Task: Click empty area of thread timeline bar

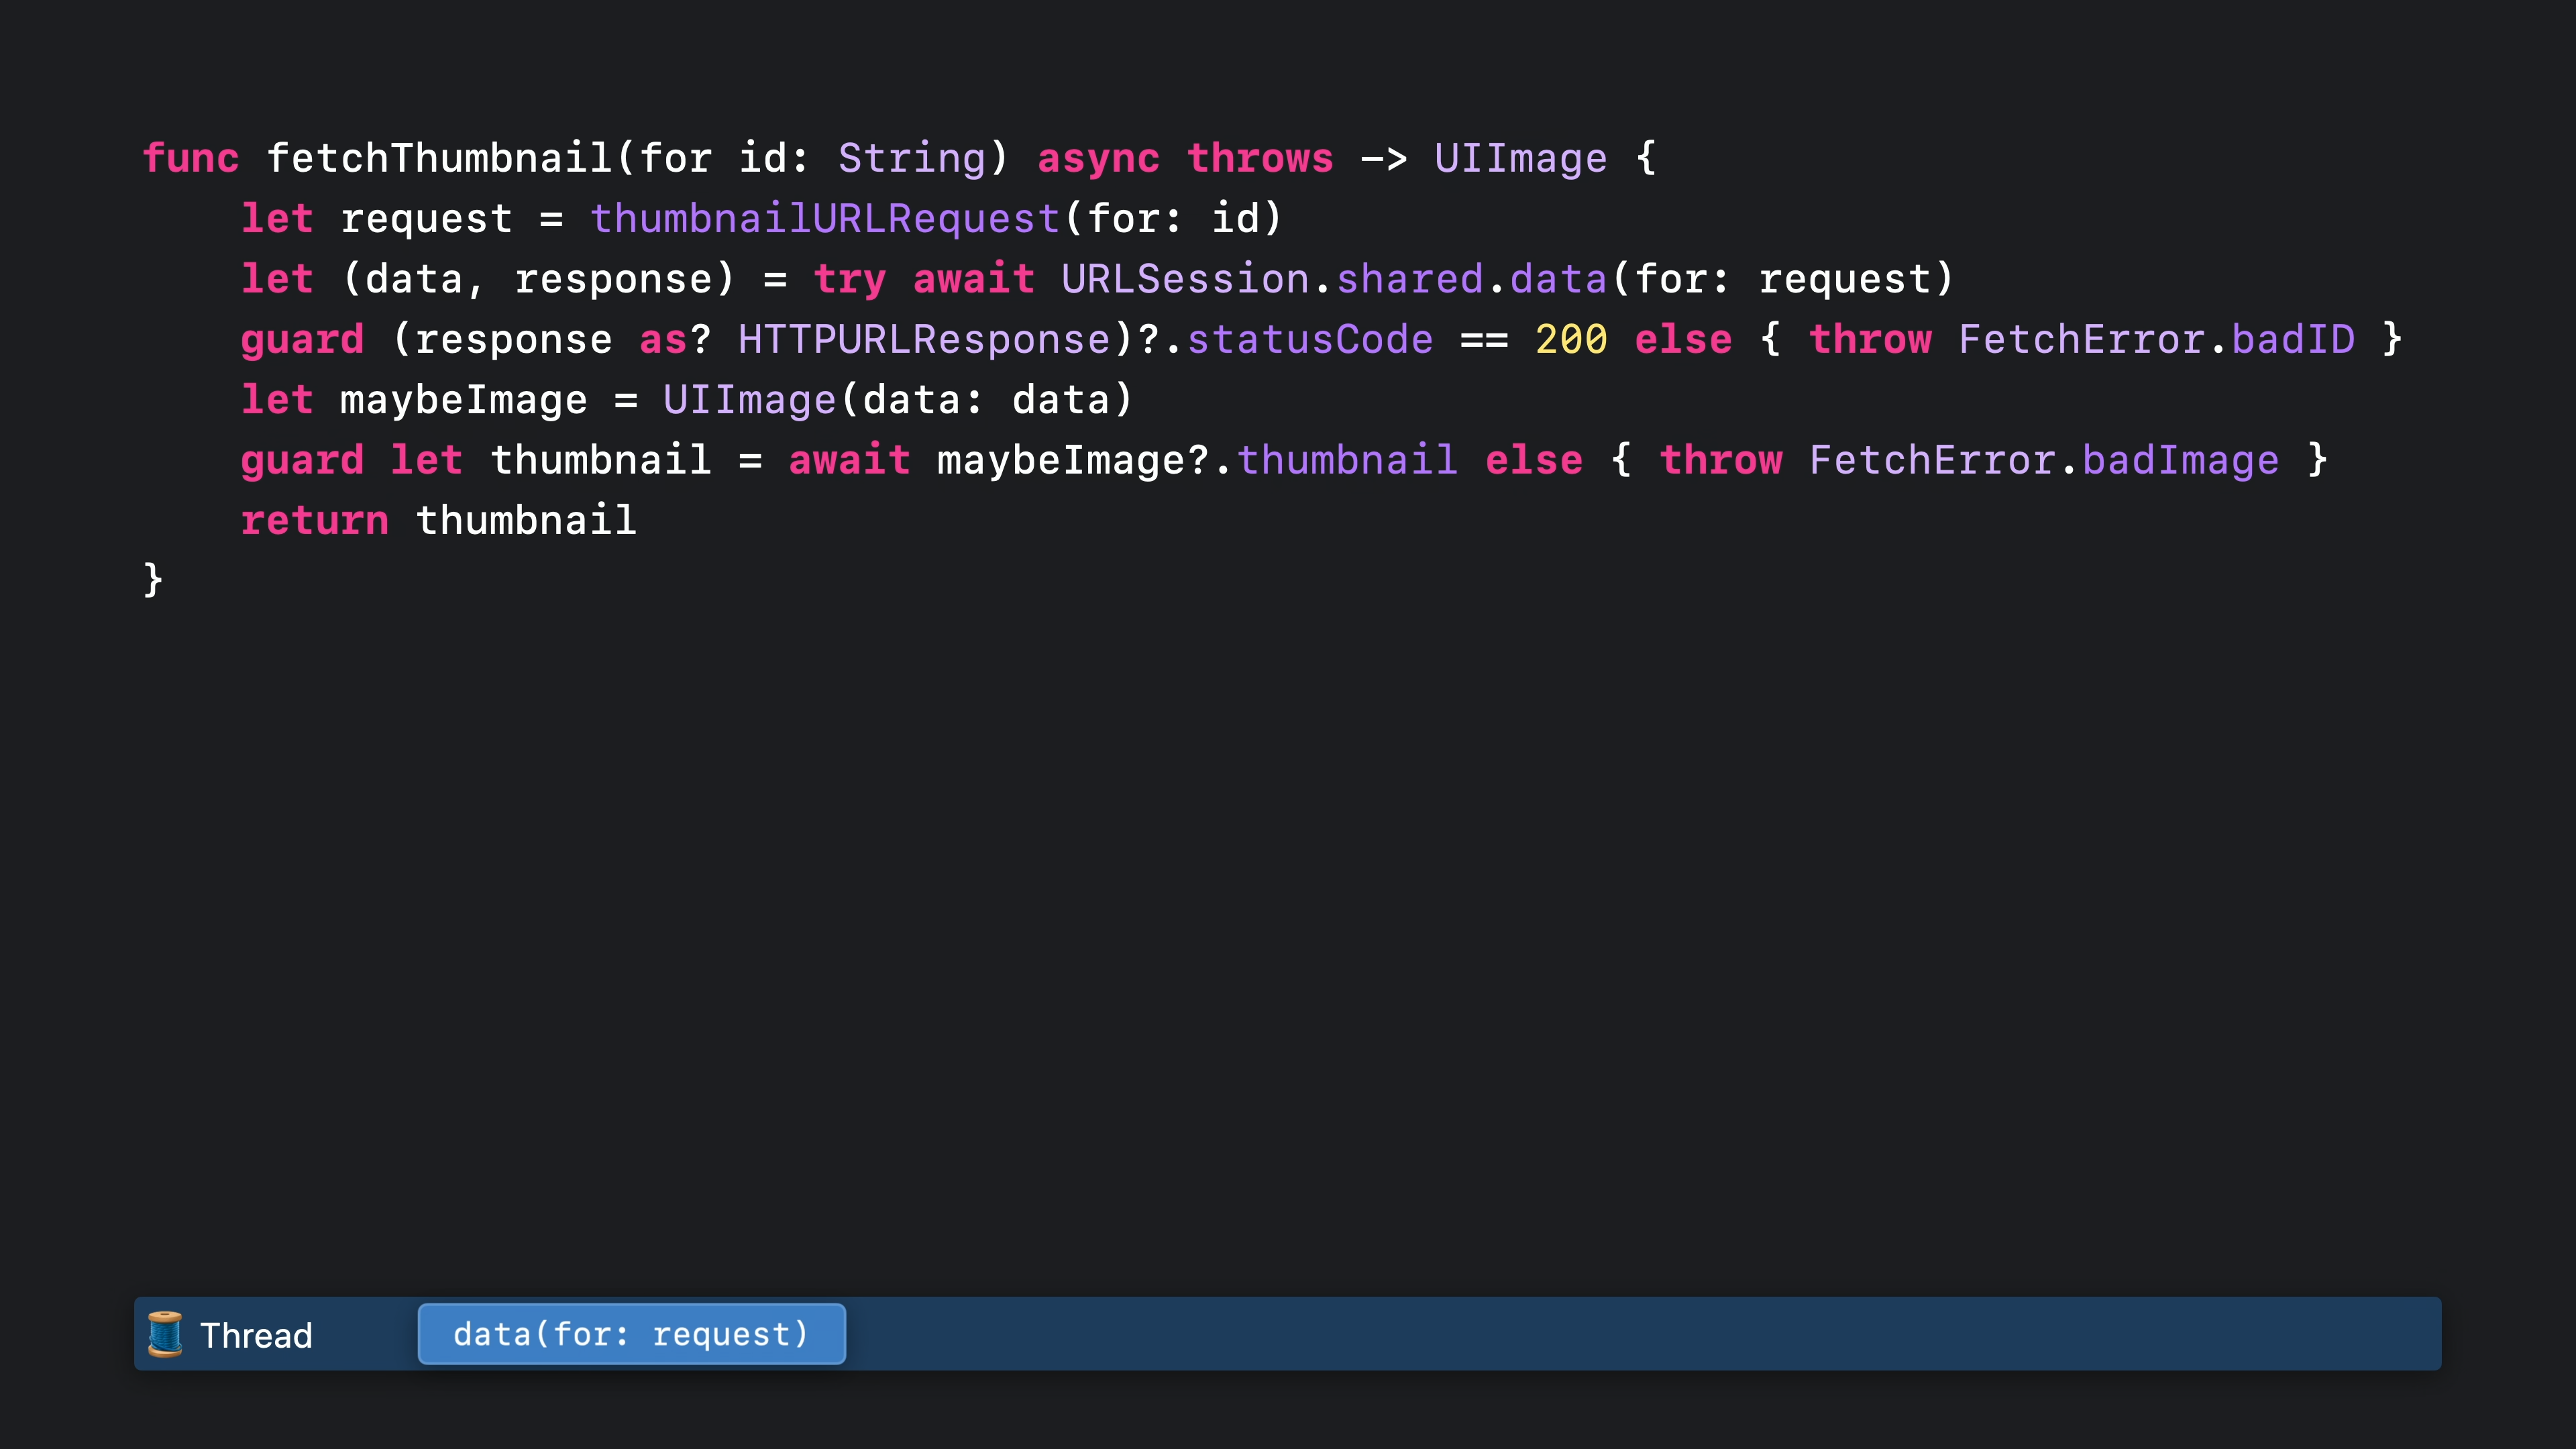Action: pyautogui.click(x=1600, y=1334)
